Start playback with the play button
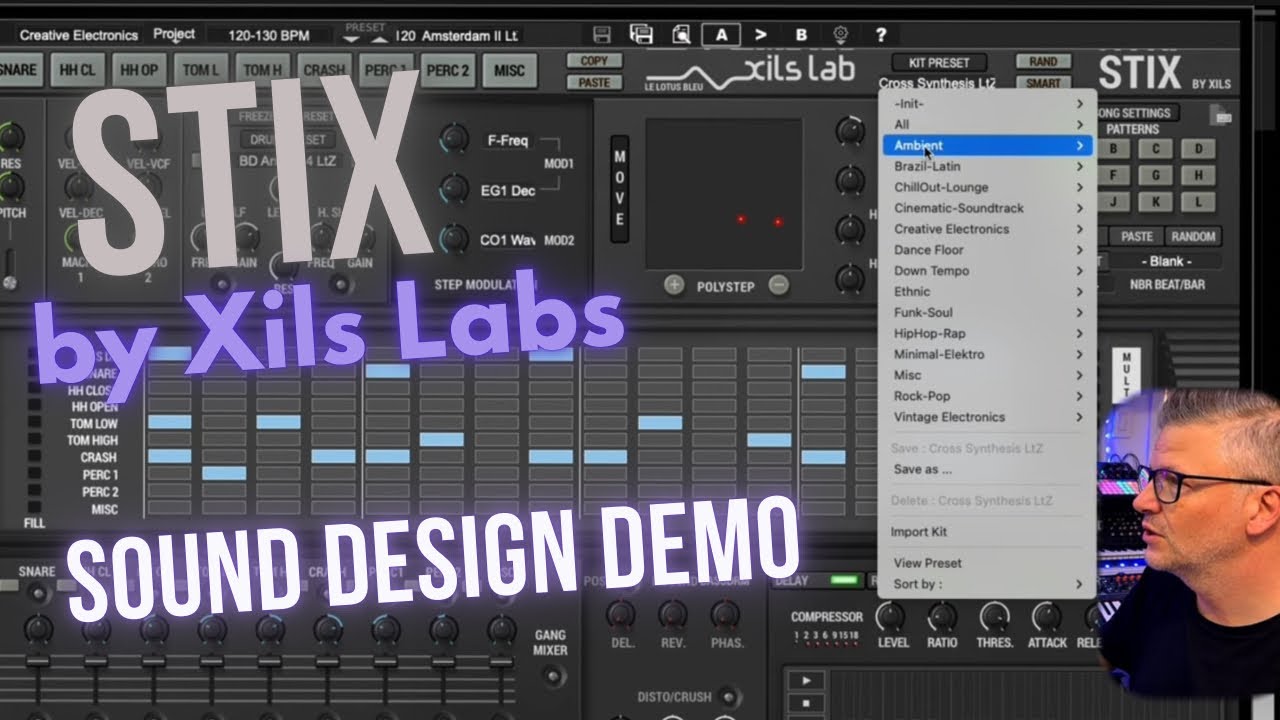 (x=806, y=680)
